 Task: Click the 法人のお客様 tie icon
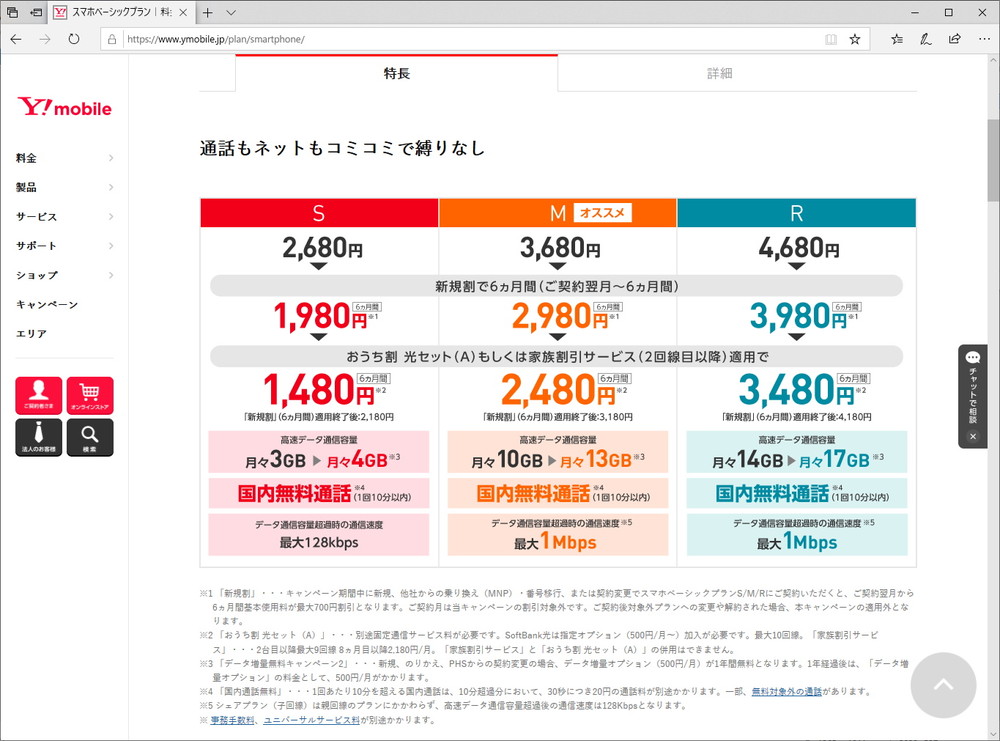click(38, 437)
